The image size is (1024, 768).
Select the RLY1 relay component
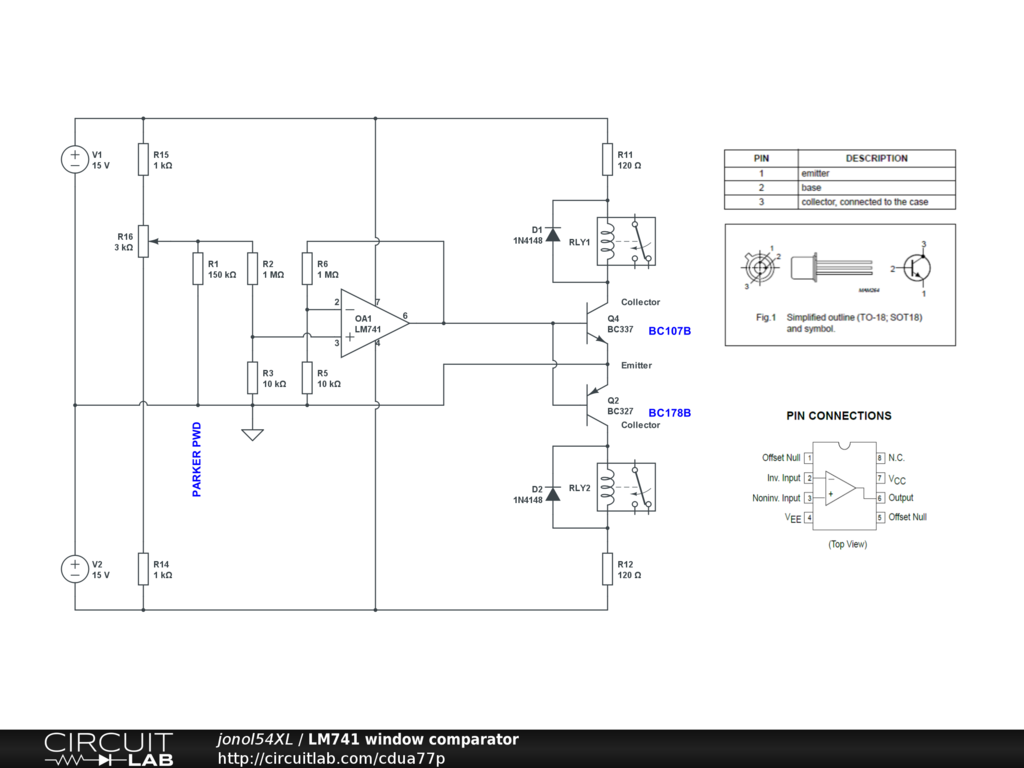point(626,242)
